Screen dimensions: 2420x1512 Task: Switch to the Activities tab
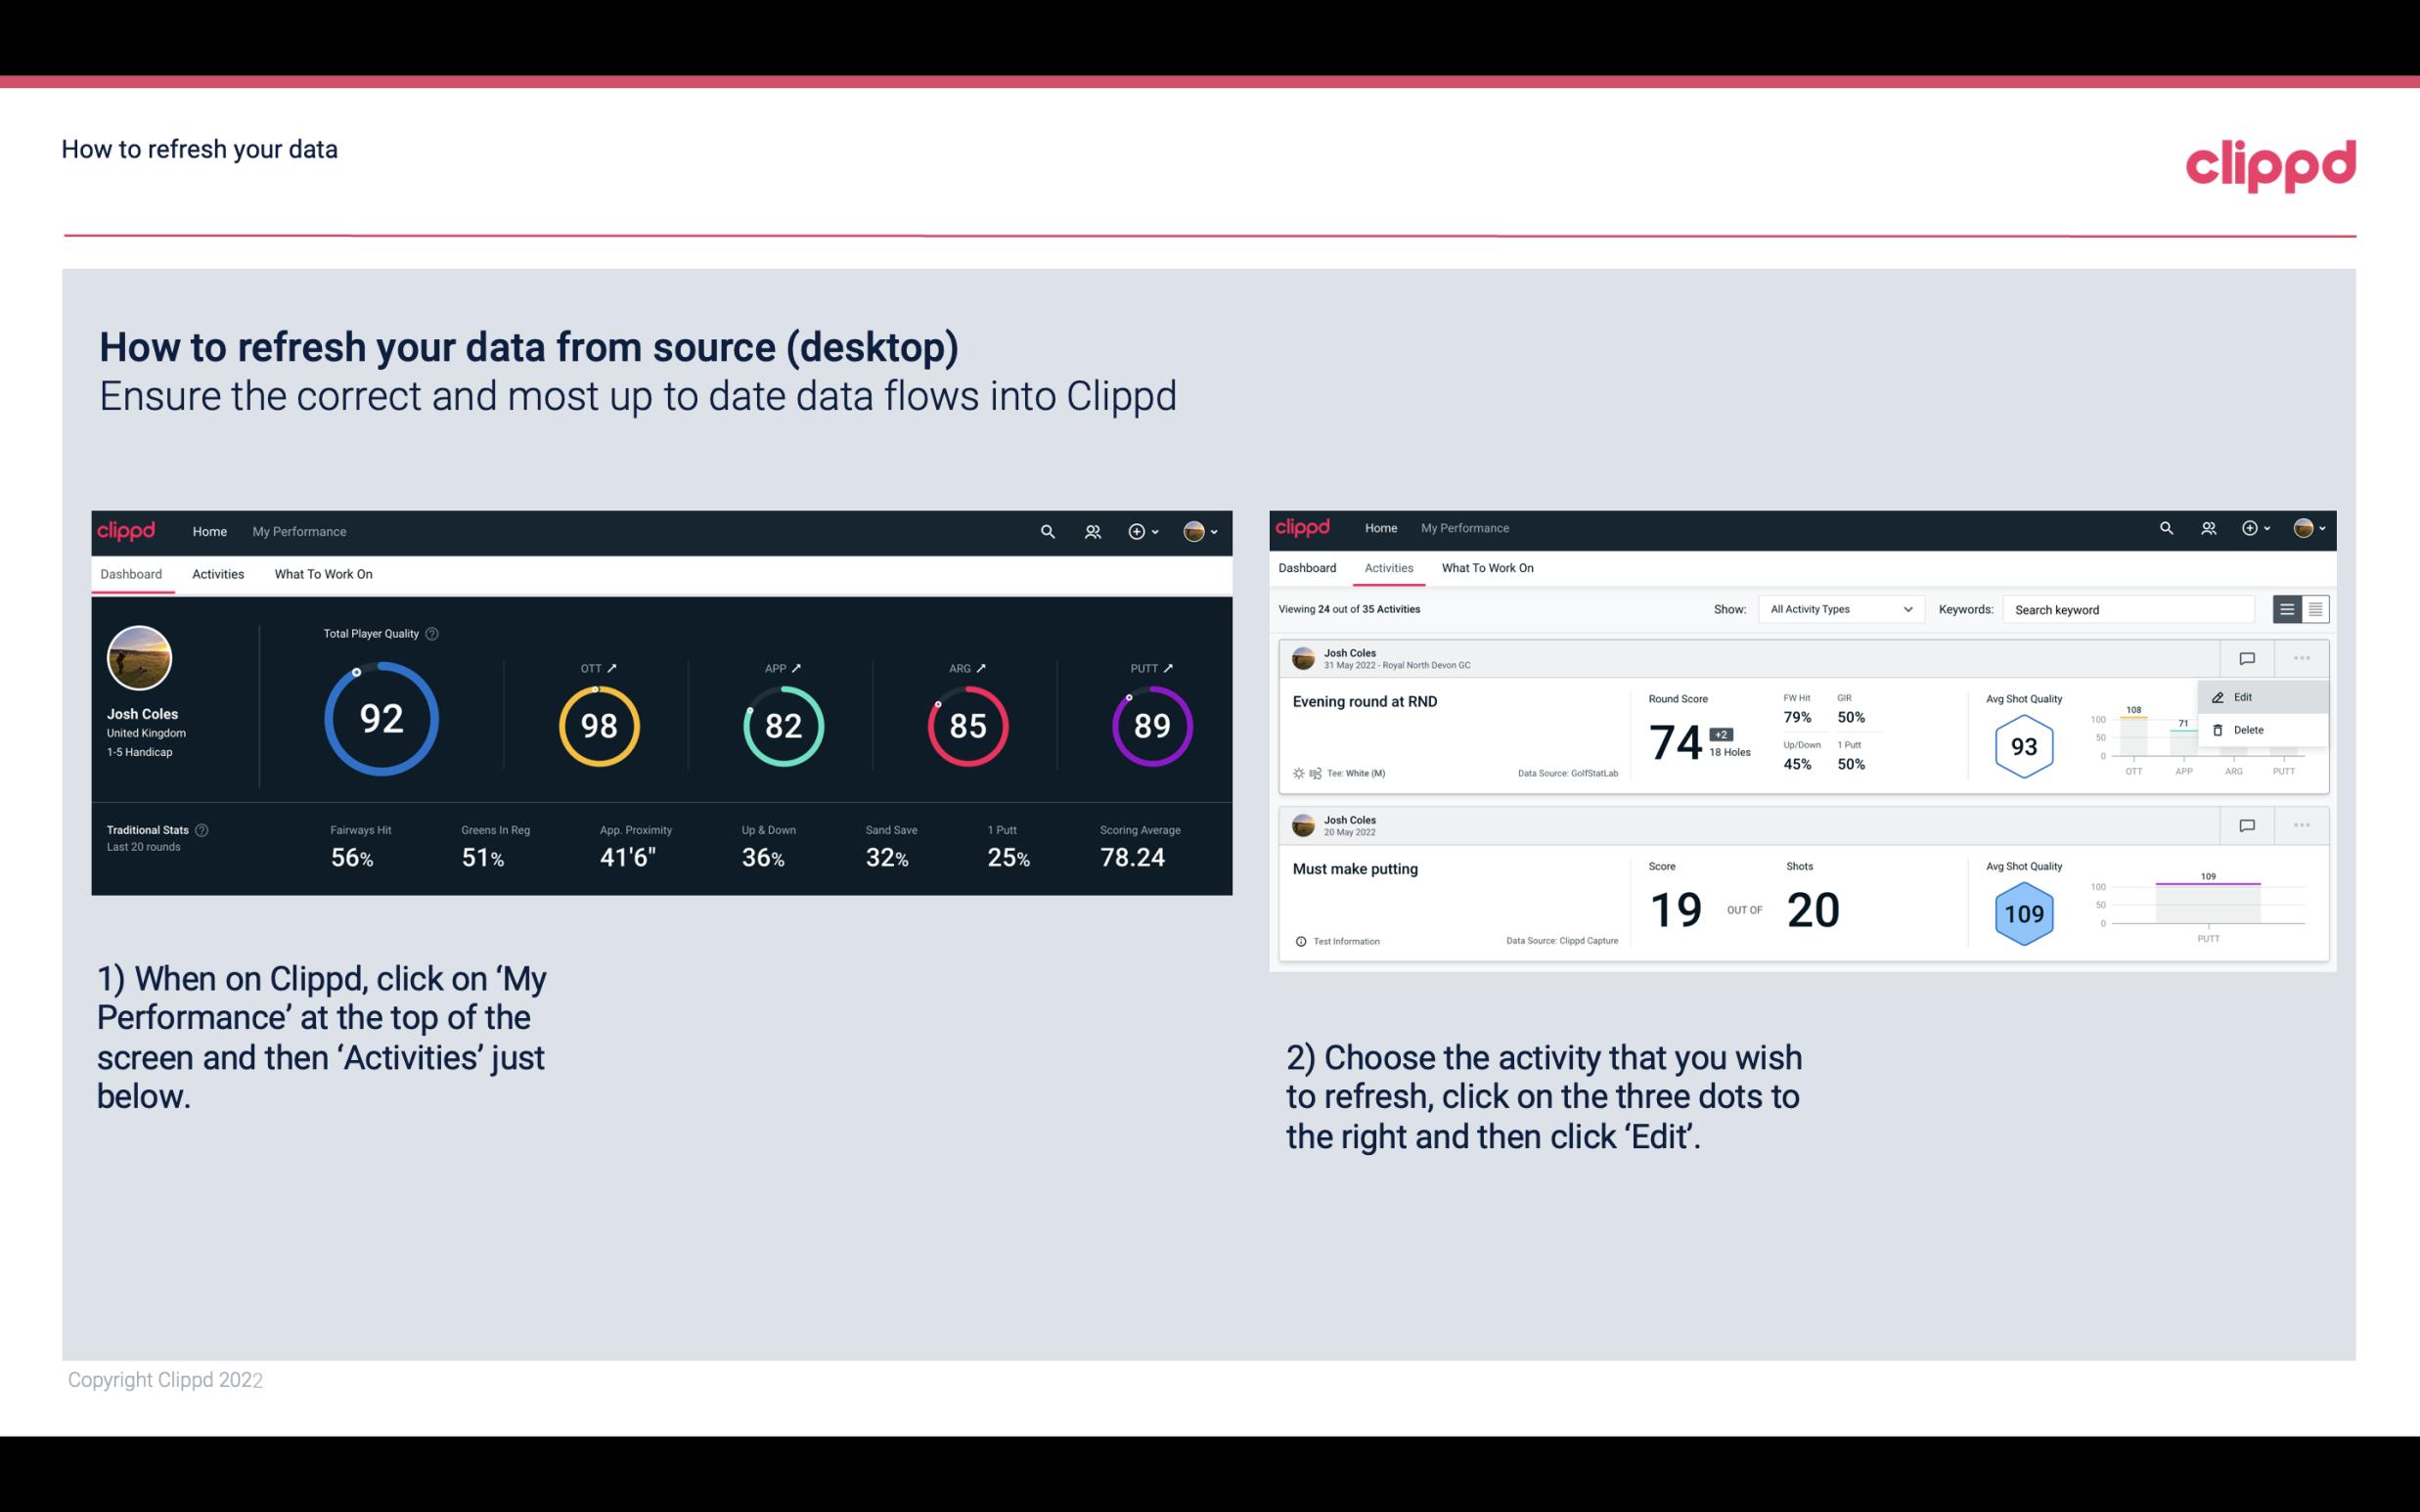click(216, 573)
